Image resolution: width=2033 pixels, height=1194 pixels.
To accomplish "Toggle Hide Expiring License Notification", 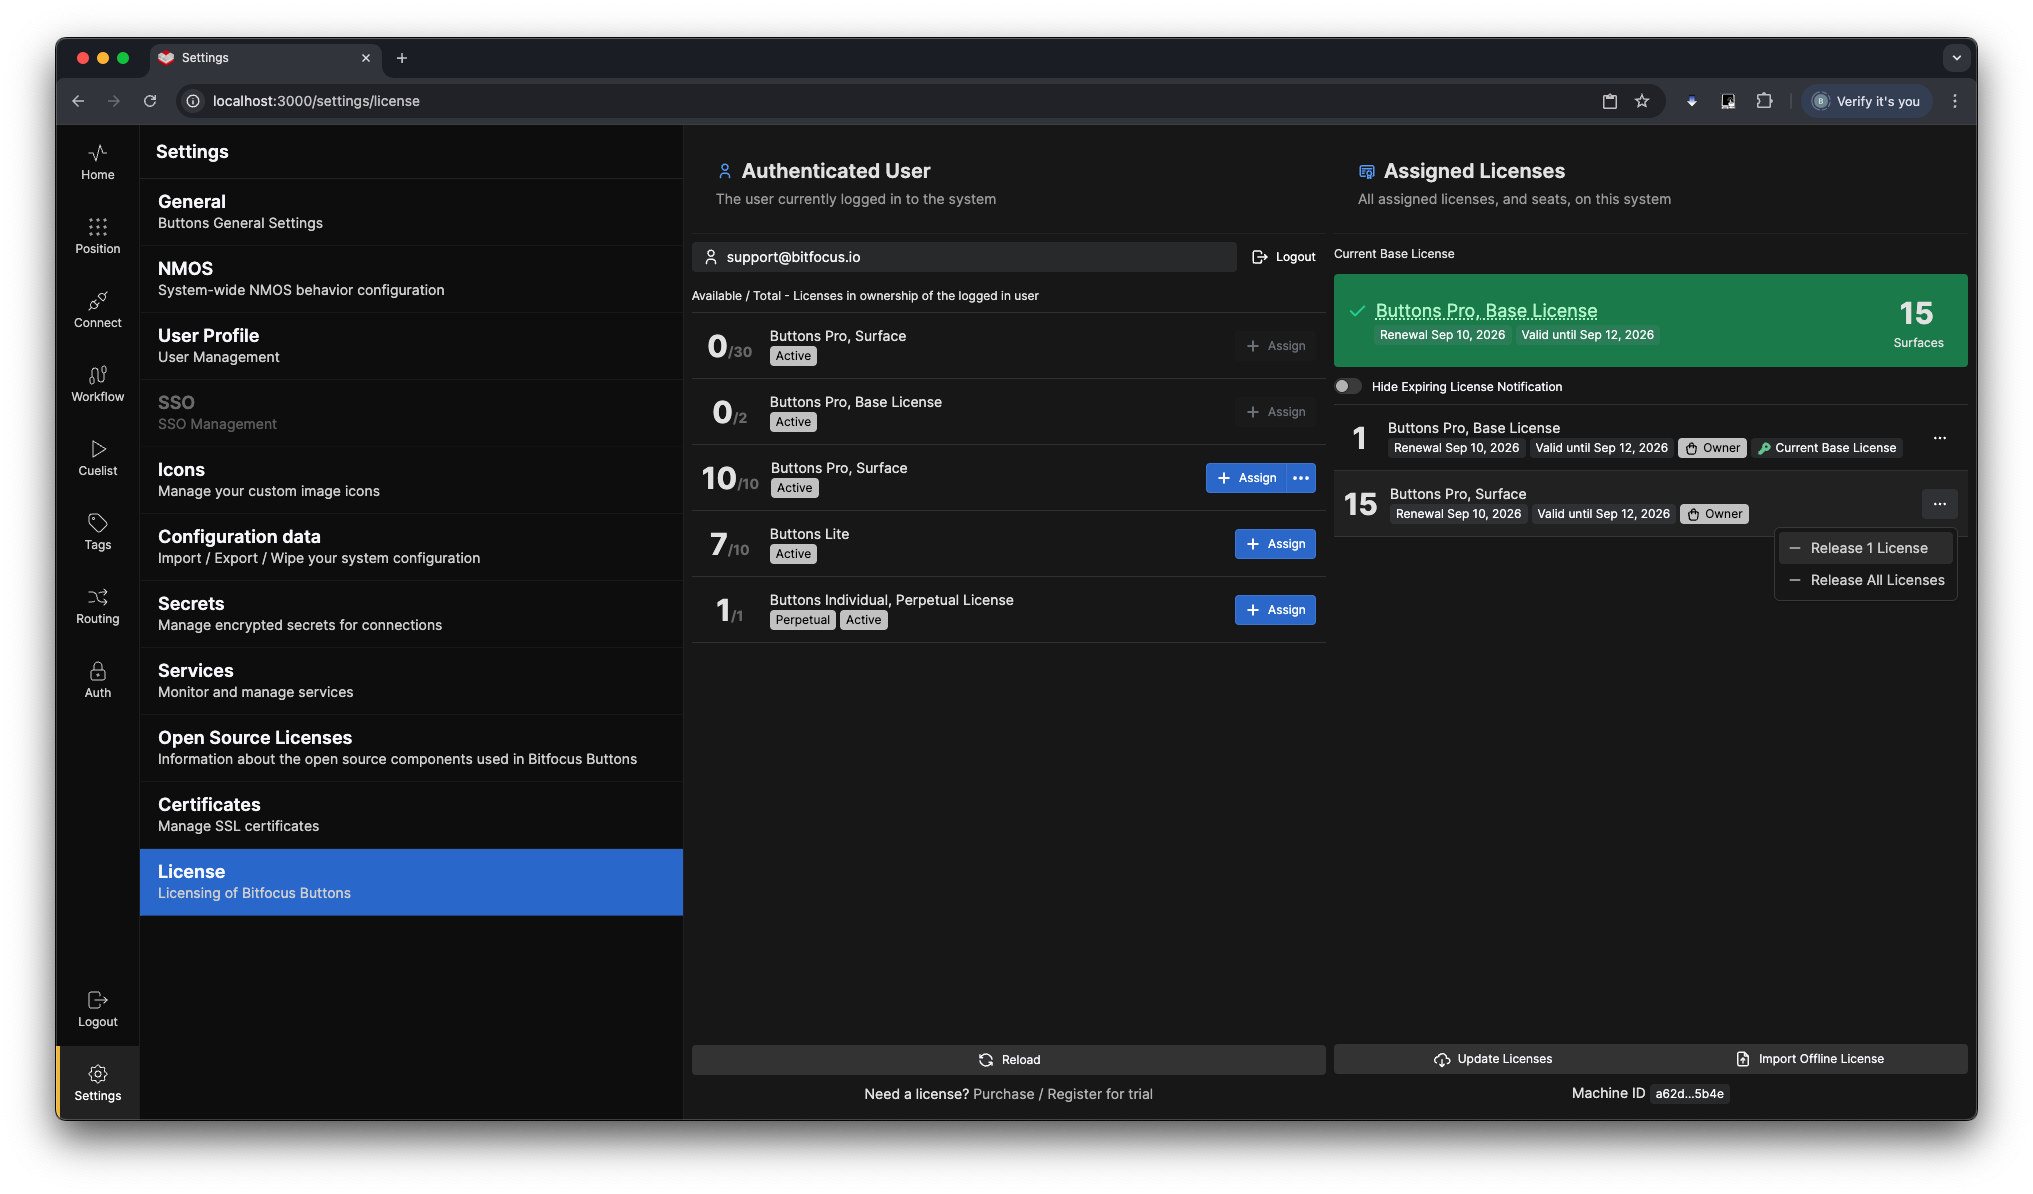I will 1348,386.
